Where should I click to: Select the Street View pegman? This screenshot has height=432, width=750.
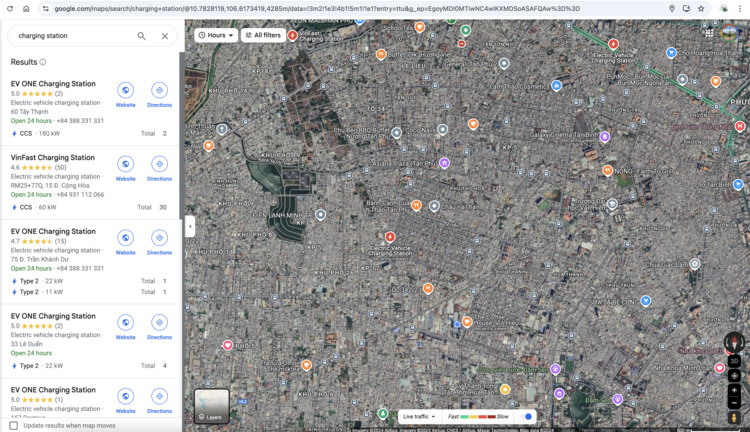point(734,418)
